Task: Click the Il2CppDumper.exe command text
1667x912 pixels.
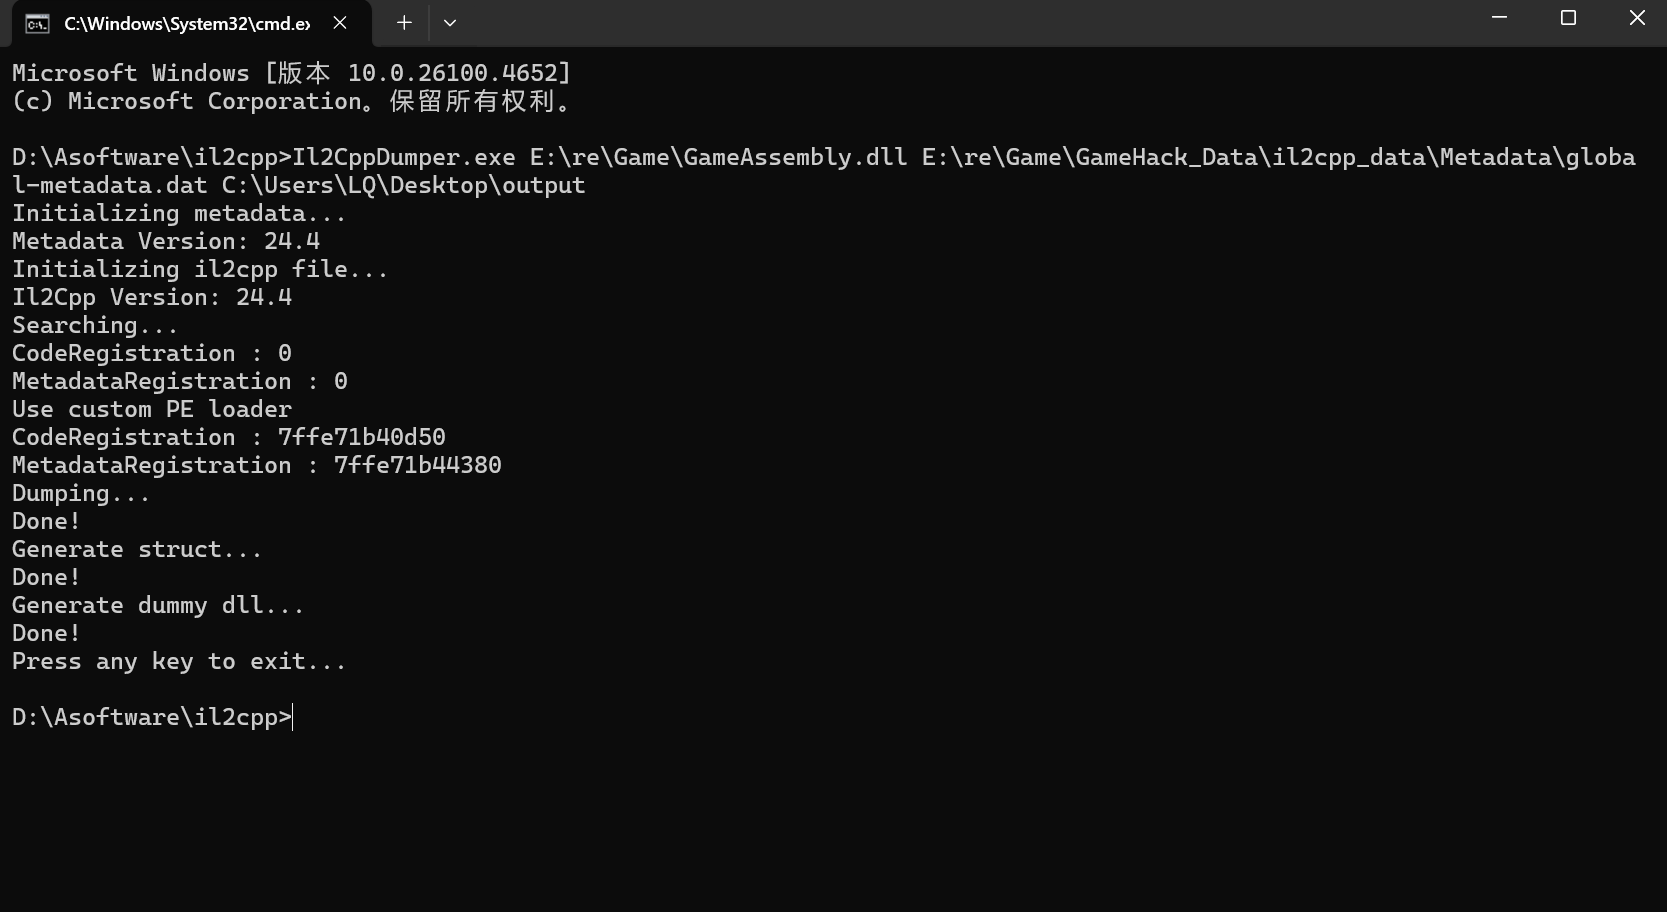Action: pyautogui.click(x=404, y=157)
